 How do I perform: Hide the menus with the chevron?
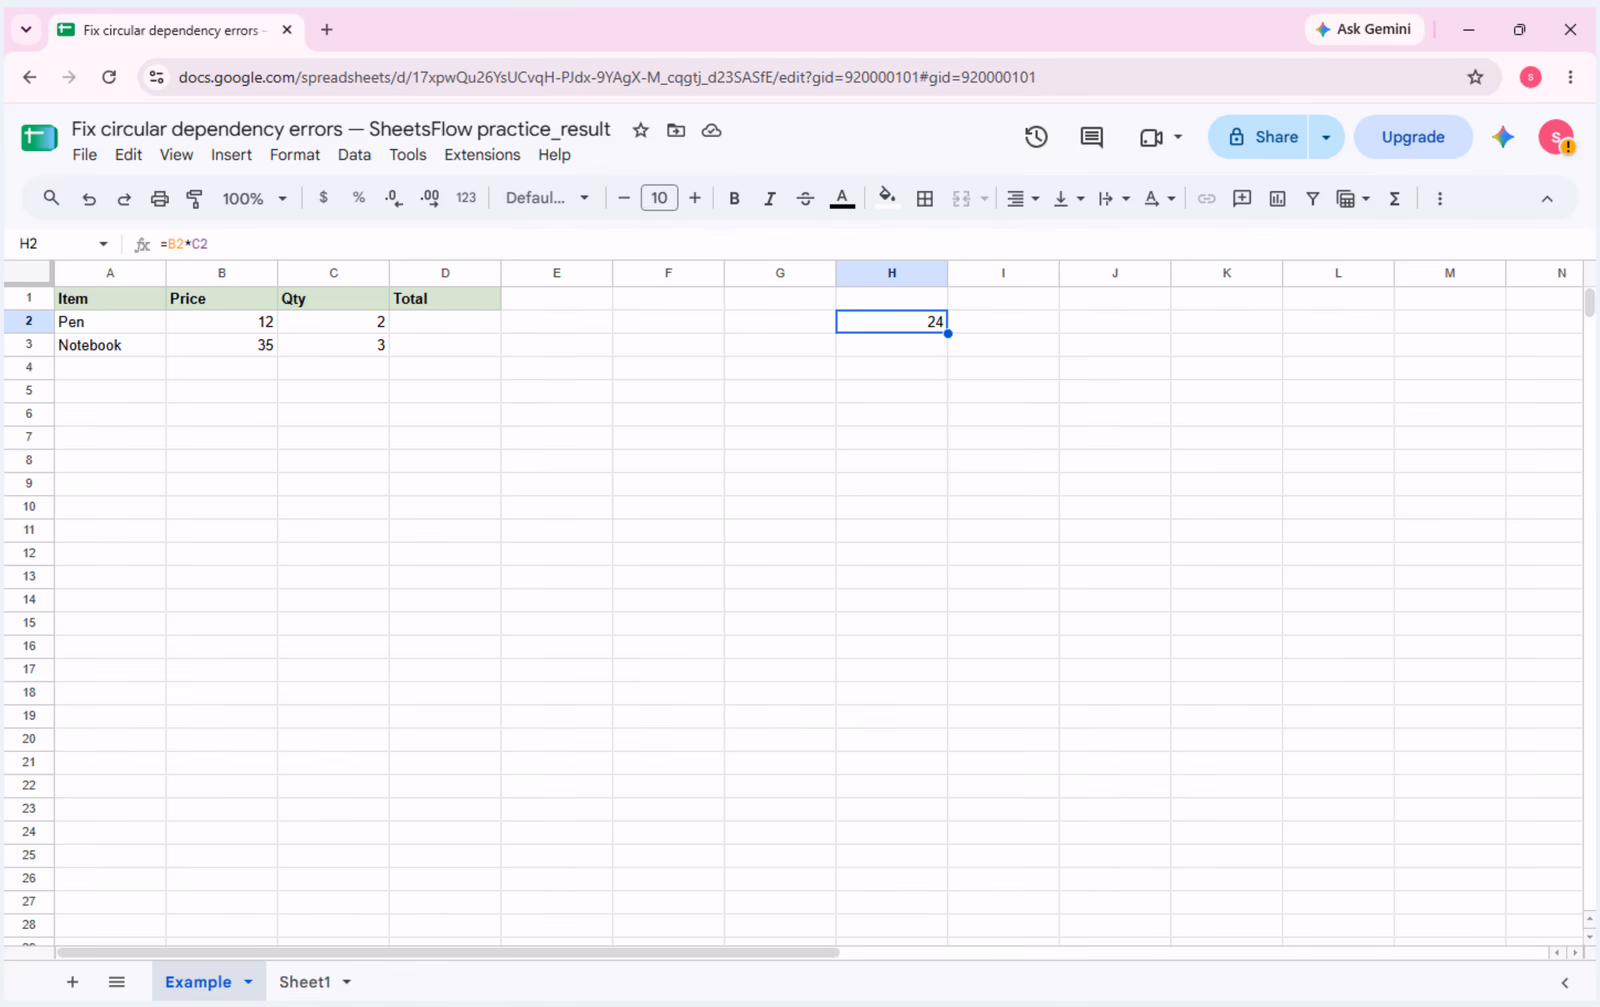1547,198
